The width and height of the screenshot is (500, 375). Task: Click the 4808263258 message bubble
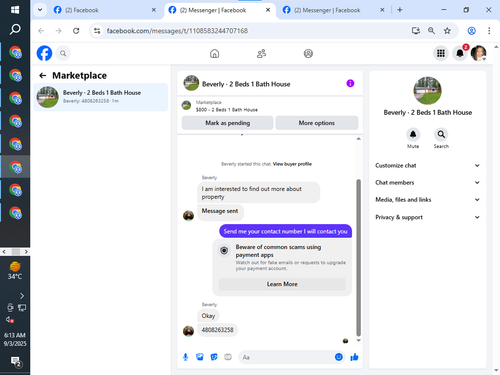point(217,330)
